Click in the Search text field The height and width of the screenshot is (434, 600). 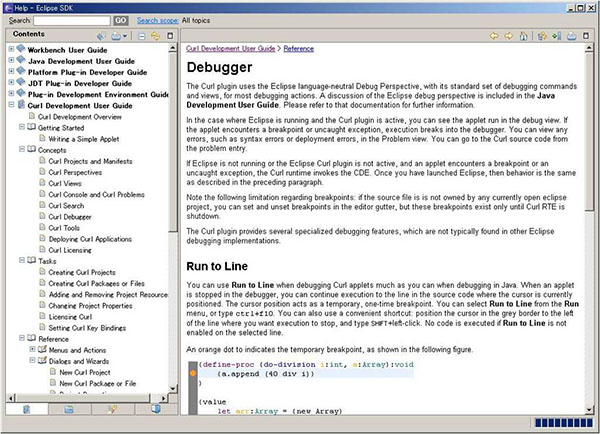[x=72, y=21]
